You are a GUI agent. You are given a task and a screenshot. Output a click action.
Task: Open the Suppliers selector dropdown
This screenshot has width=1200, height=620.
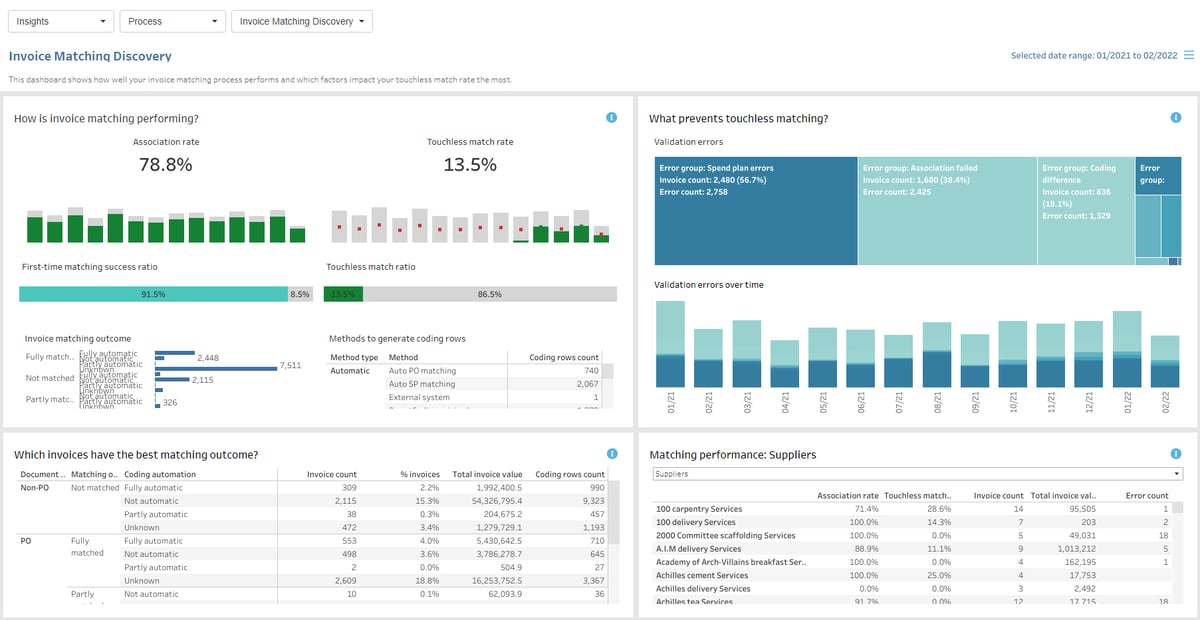tap(916, 474)
